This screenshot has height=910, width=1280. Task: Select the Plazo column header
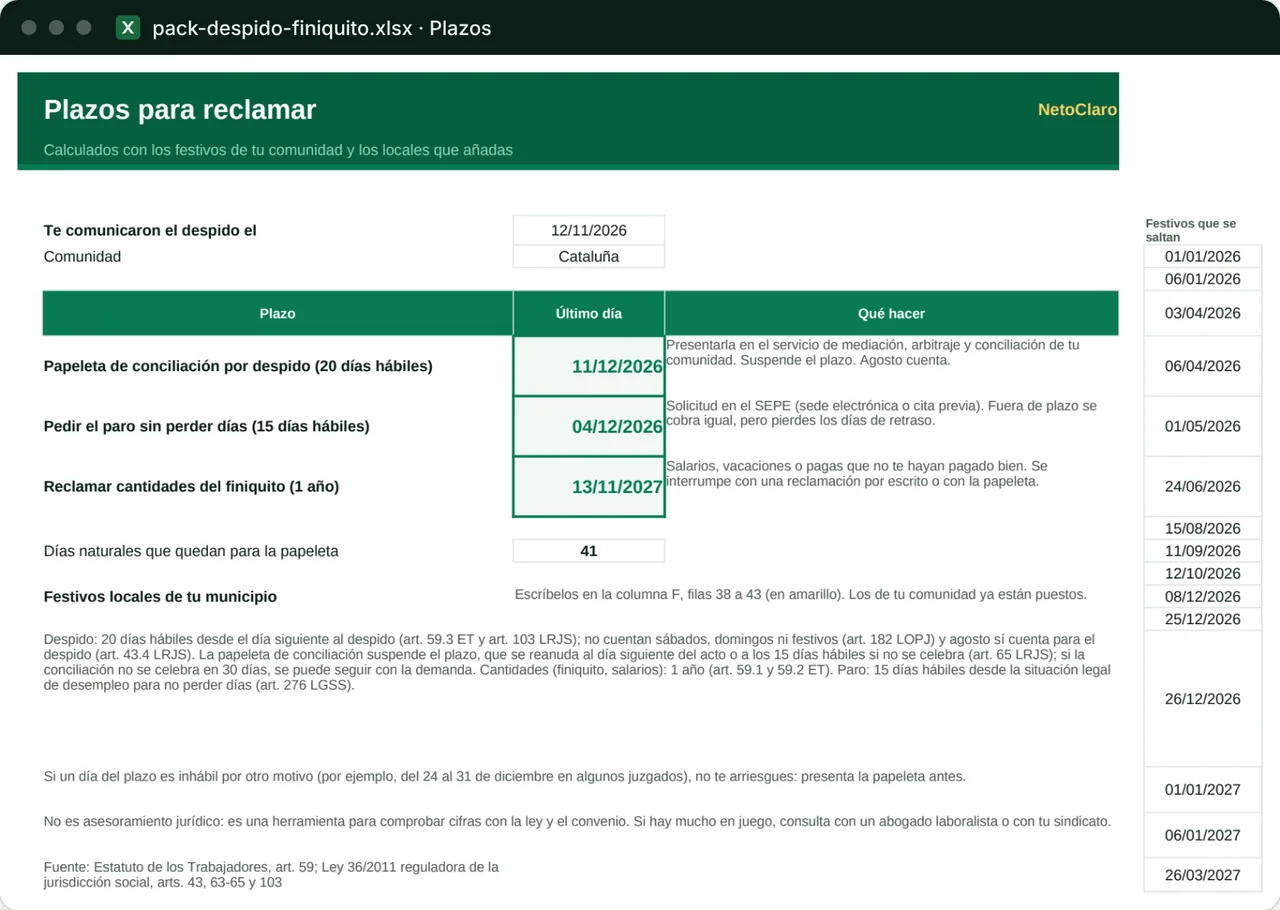[277, 313]
